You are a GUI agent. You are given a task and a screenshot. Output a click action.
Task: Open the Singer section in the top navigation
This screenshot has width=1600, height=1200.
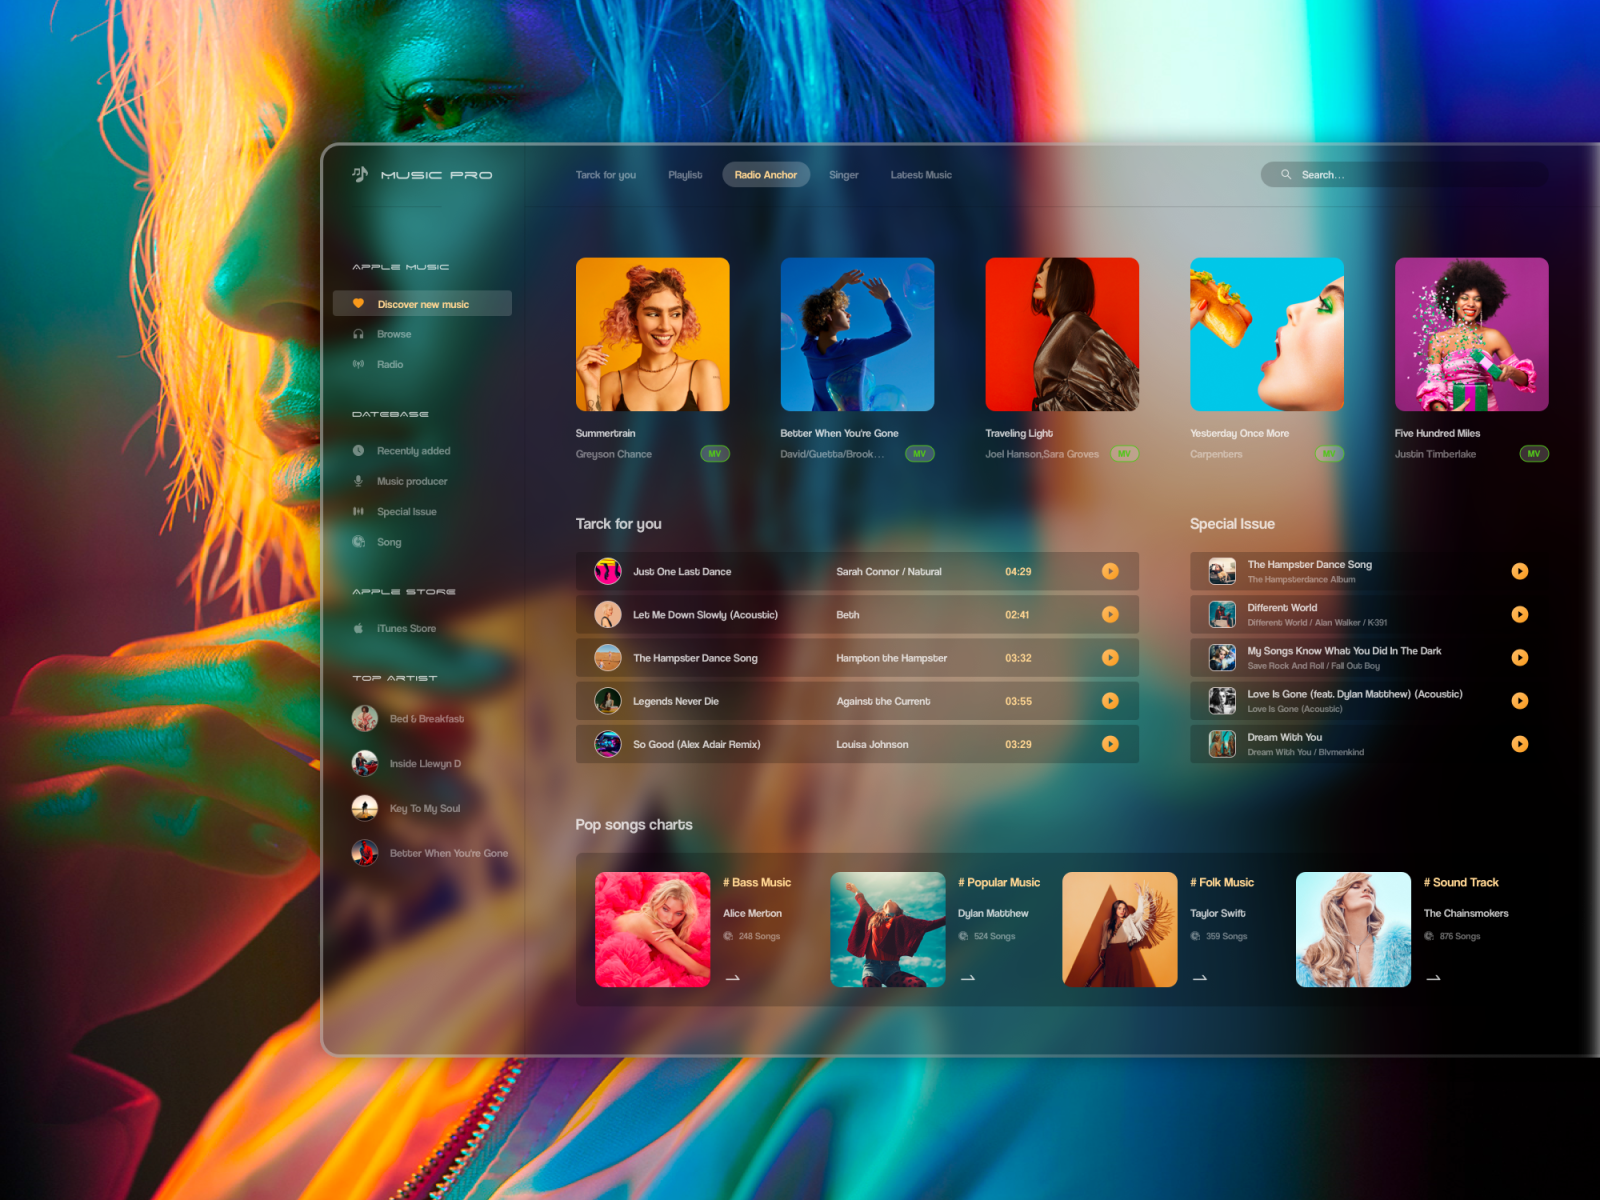843,174
